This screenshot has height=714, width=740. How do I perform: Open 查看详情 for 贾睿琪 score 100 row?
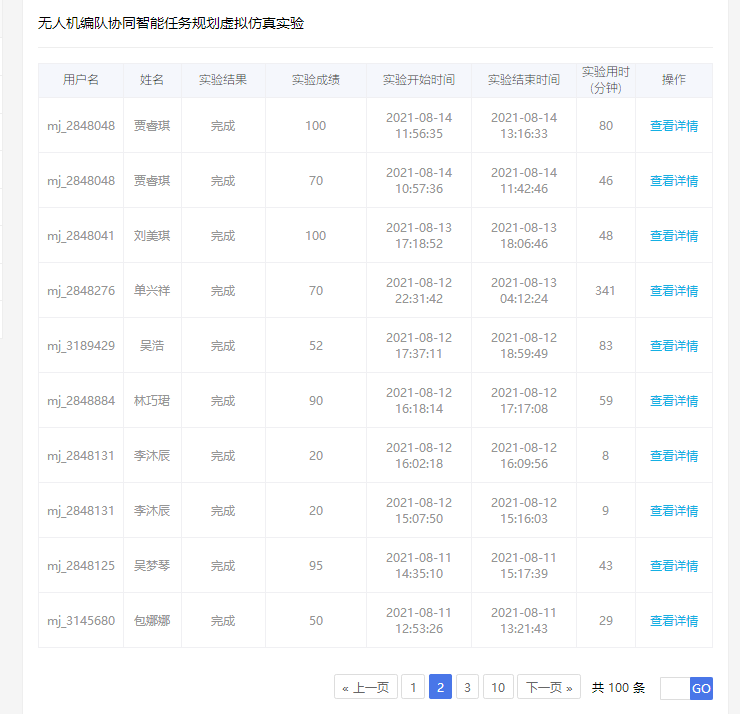673,126
